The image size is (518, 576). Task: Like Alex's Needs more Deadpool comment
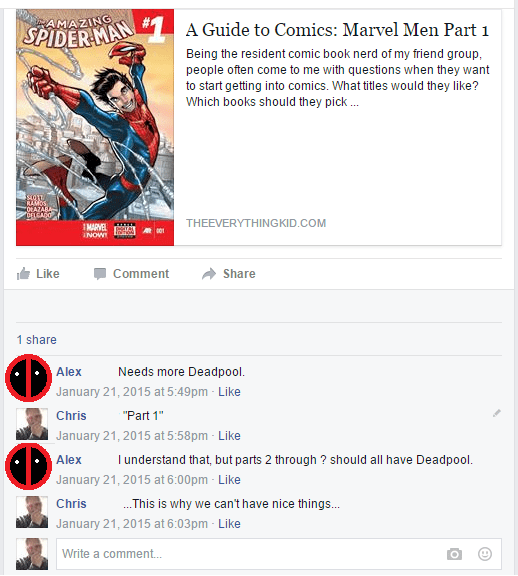coord(229,392)
